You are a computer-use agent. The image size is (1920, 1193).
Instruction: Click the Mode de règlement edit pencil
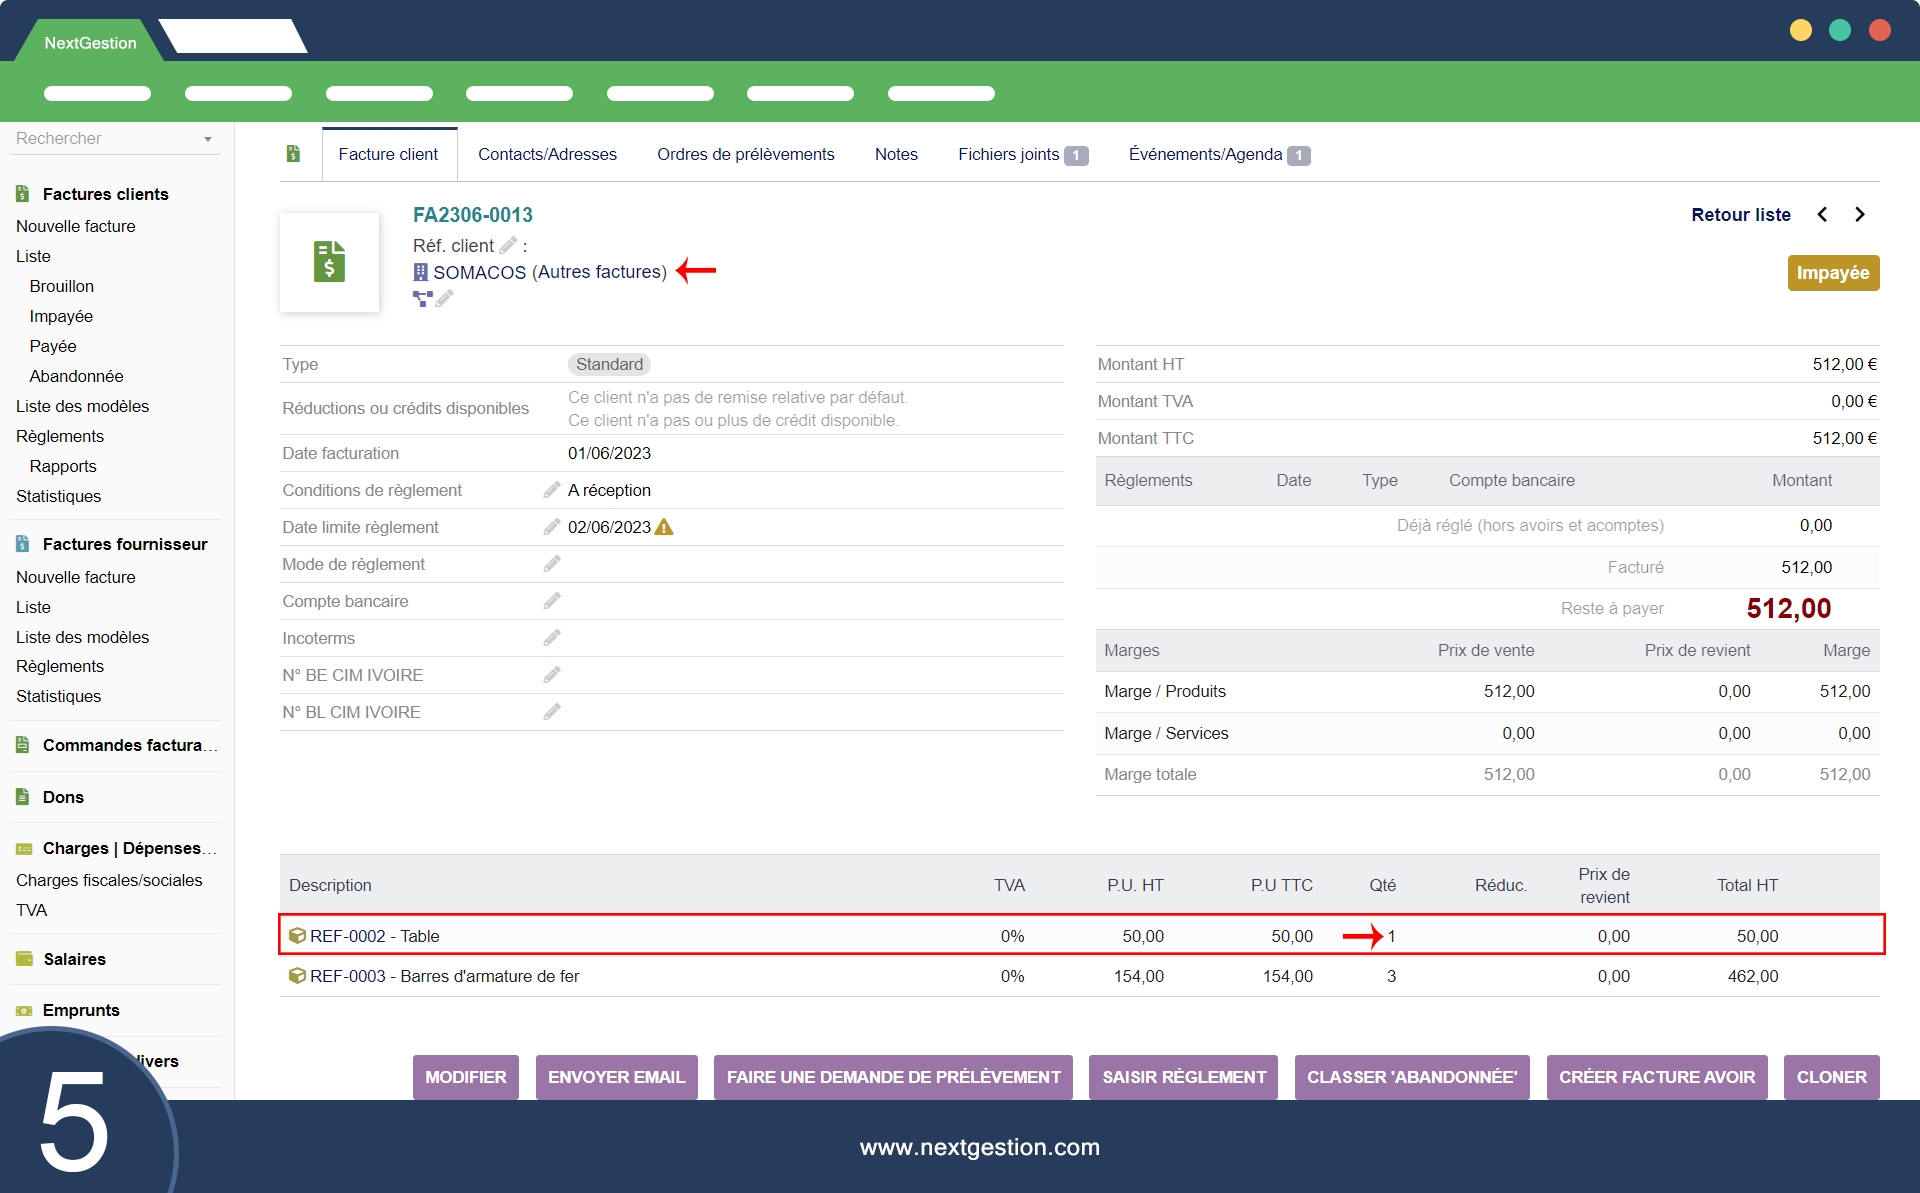pyautogui.click(x=551, y=564)
